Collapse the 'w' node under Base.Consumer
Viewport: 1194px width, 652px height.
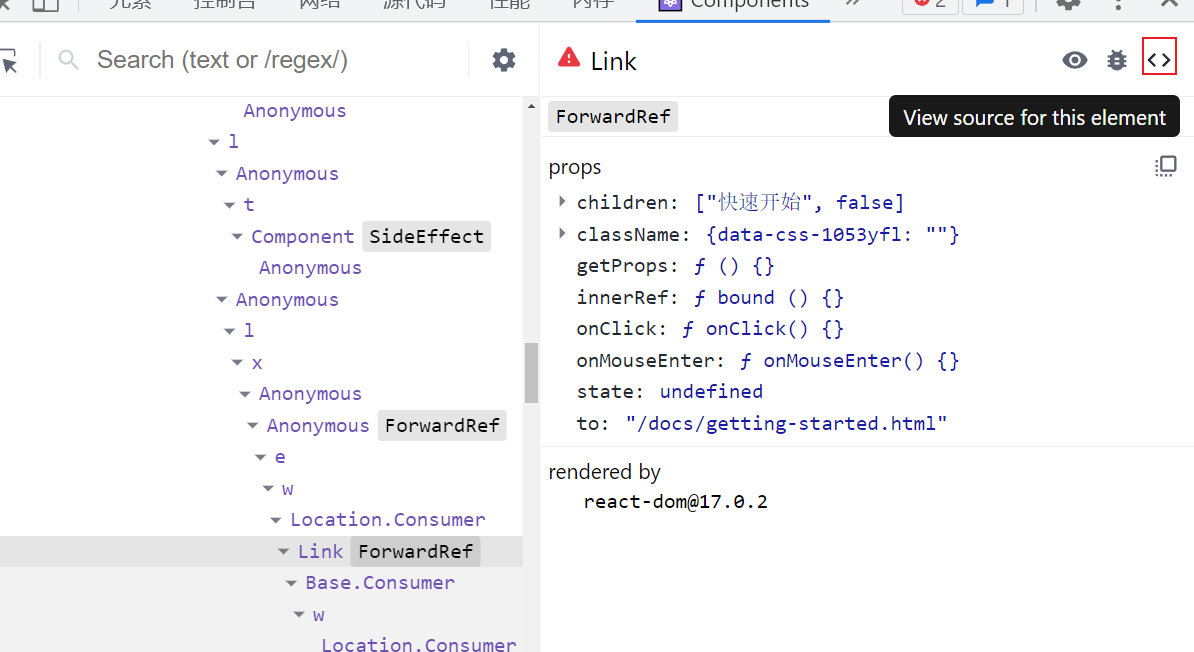298,615
